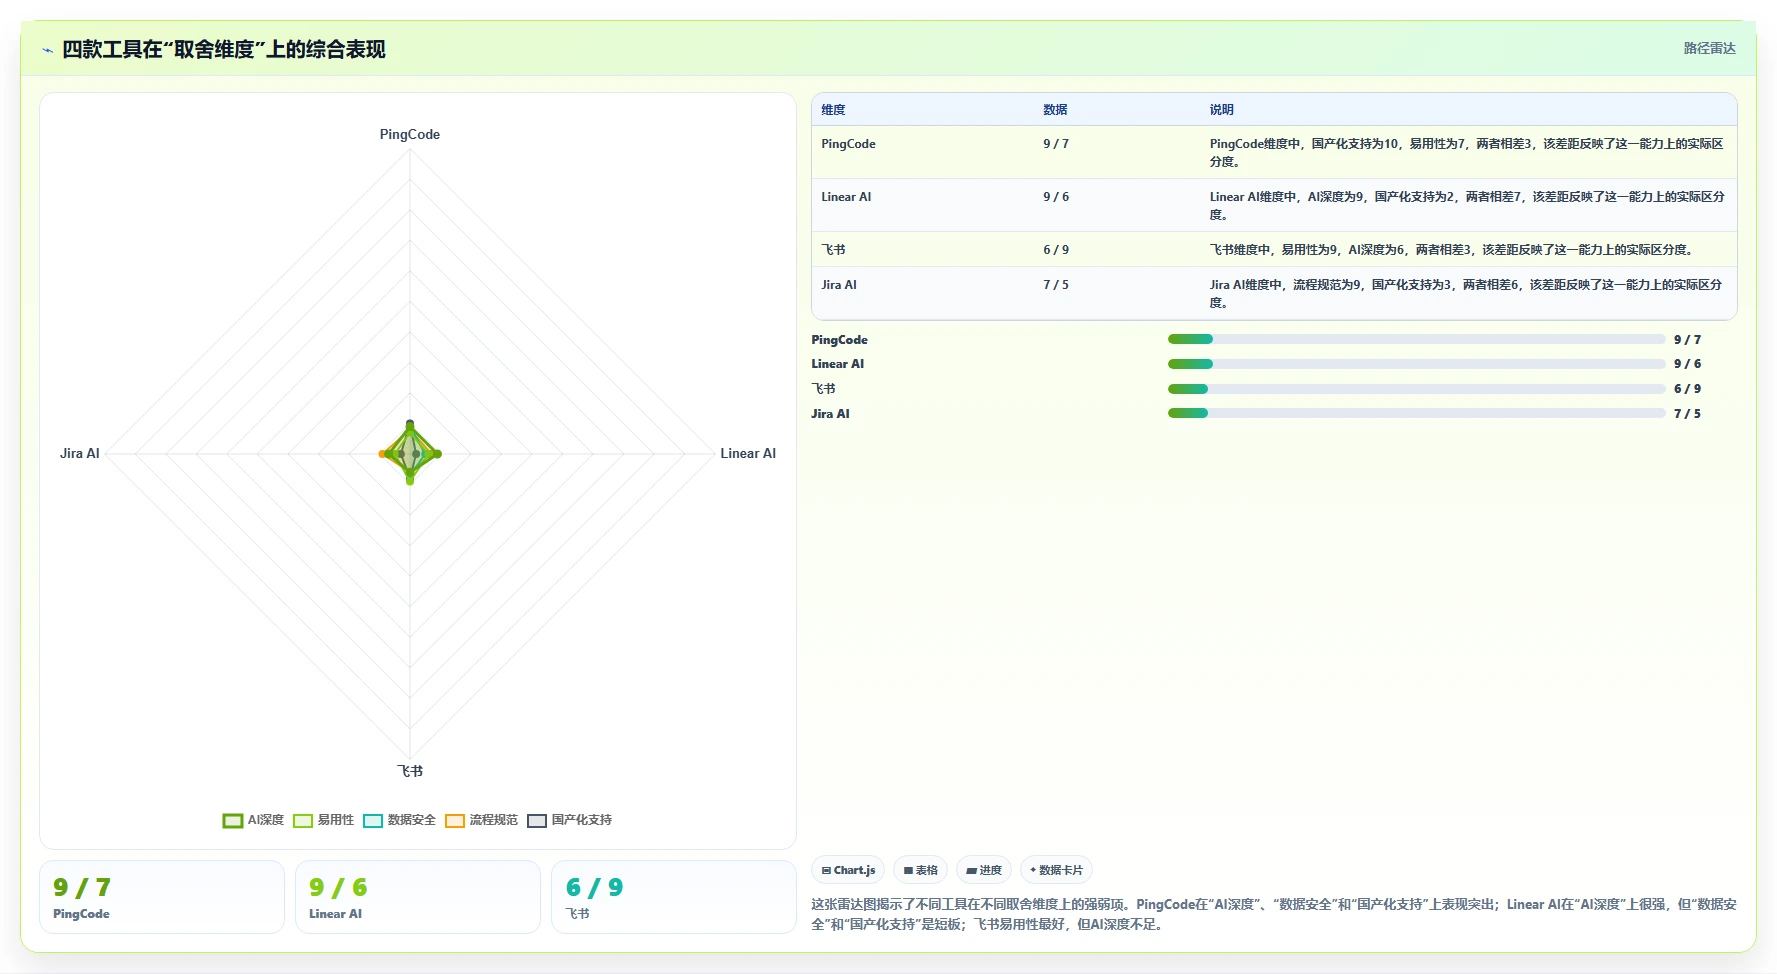Click the 飞书 progress bar
This screenshot has width=1777, height=974.
click(1416, 389)
